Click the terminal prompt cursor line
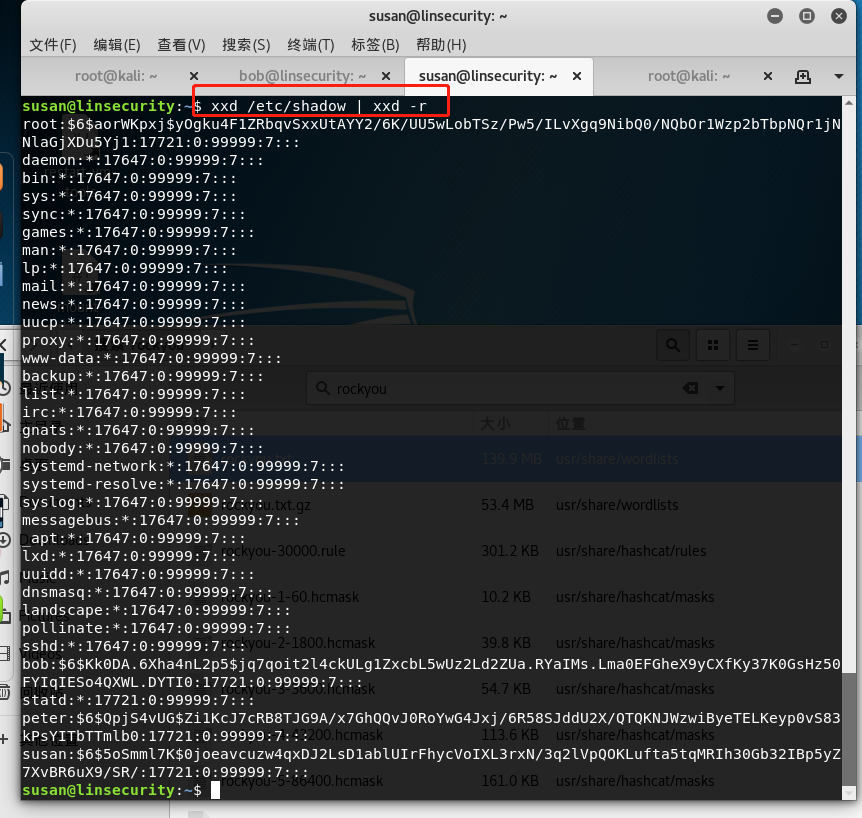The width and height of the screenshot is (862, 818). [121, 791]
